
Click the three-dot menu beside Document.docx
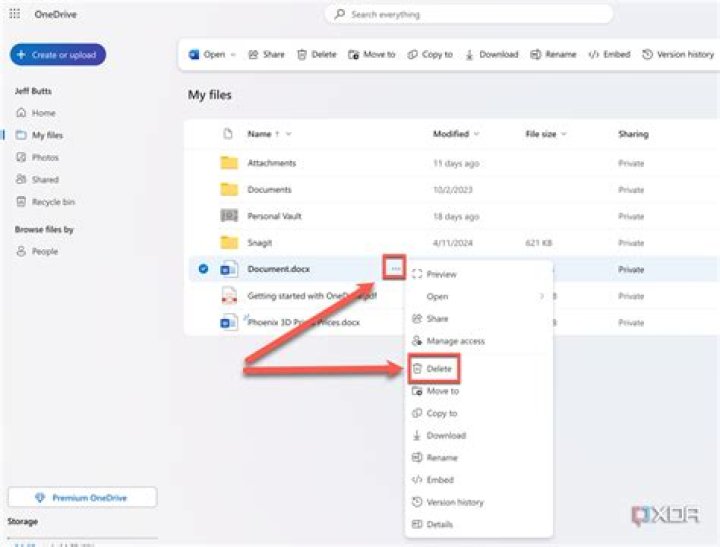tap(396, 268)
